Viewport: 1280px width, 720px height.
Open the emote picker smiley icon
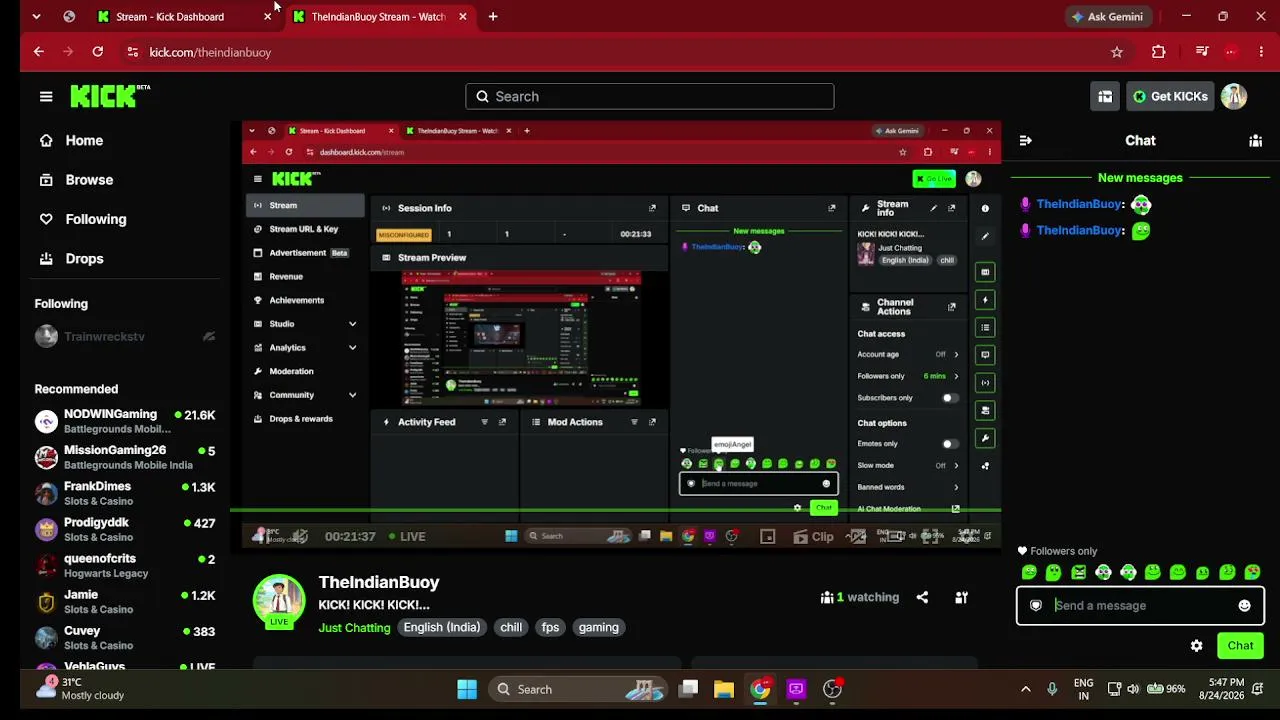click(x=1244, y=605)
